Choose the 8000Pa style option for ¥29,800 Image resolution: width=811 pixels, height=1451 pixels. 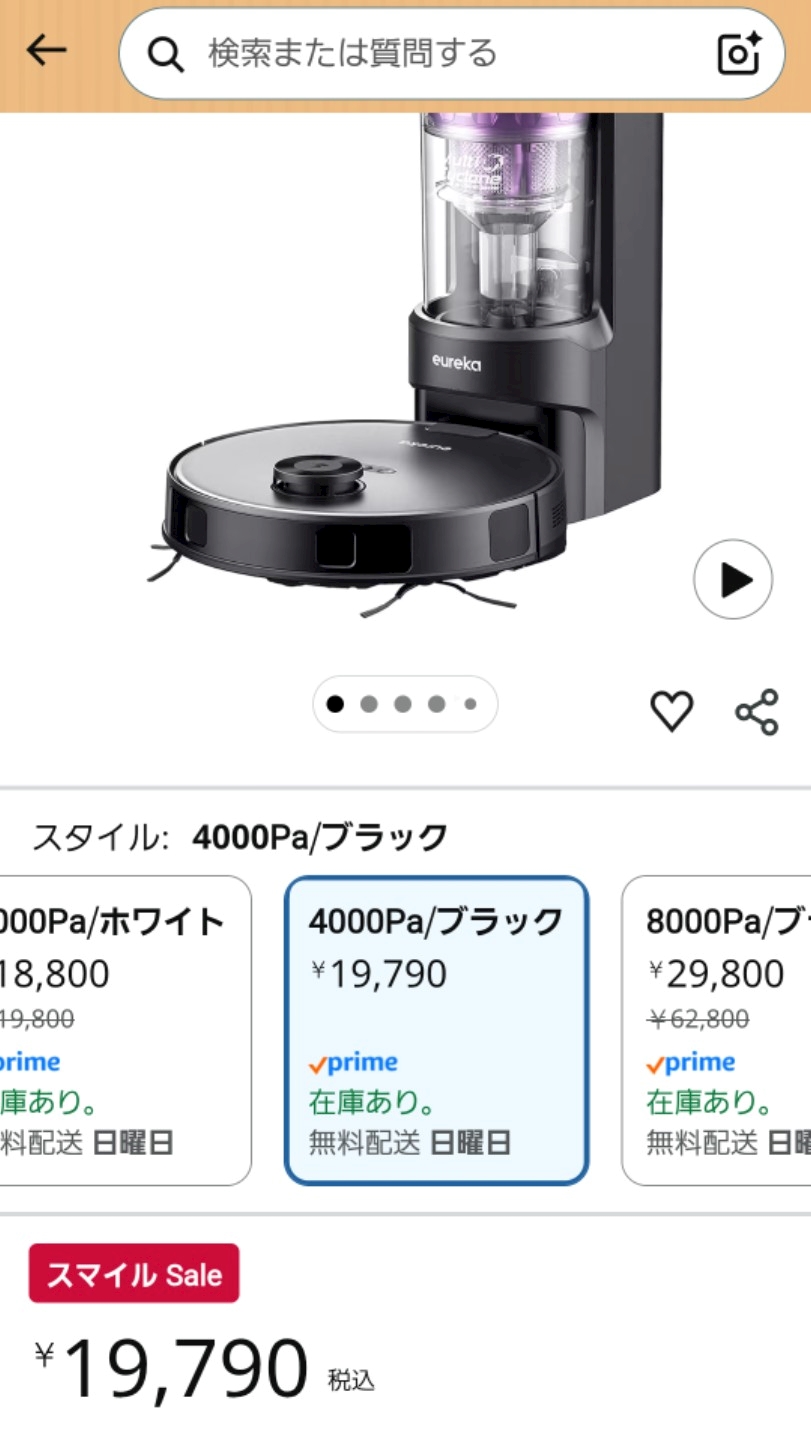(716, 1030)
